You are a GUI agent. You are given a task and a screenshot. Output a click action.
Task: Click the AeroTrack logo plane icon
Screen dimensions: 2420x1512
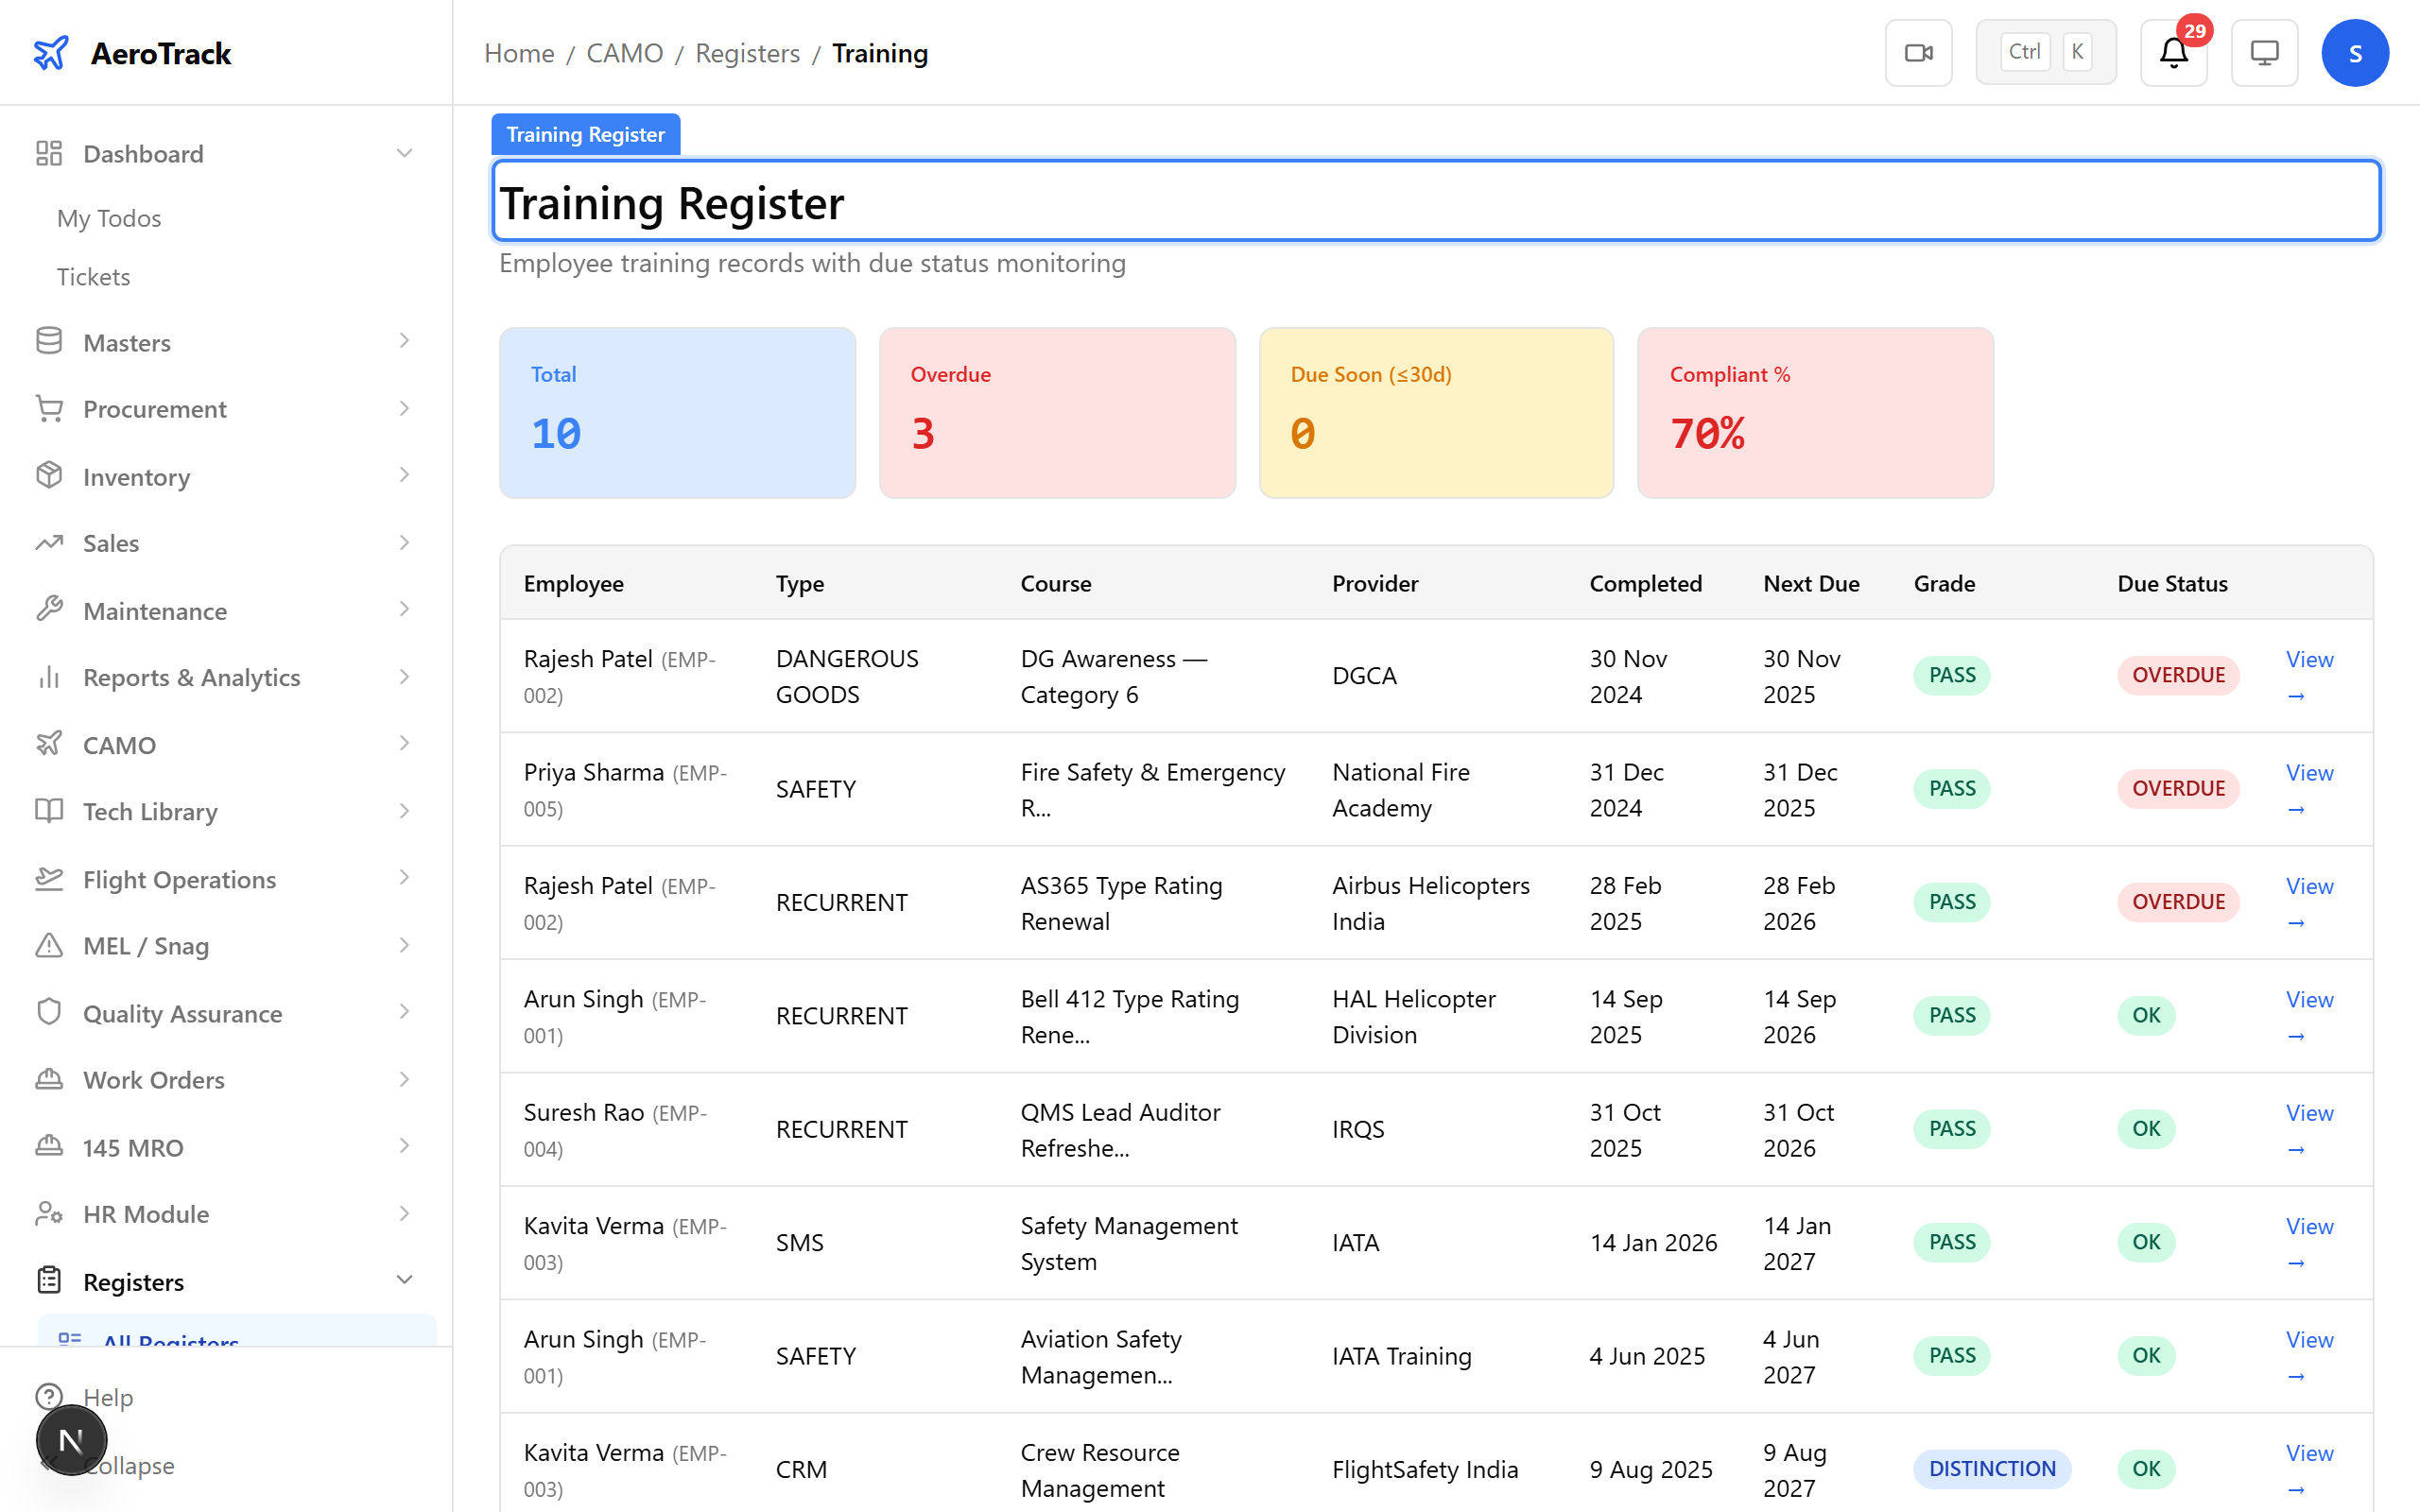click(51, 52)
